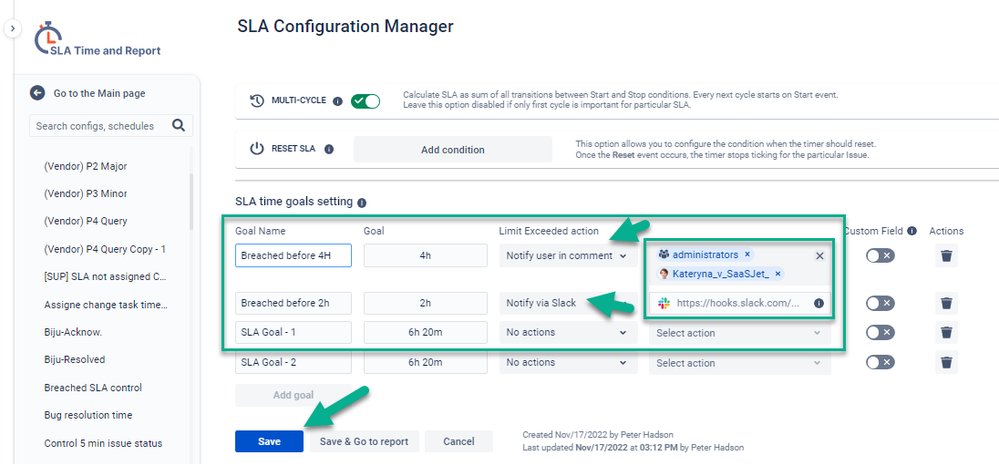Click SLA time goals setting info icon
Screen dimensions: 999x468
coord(362,203)
